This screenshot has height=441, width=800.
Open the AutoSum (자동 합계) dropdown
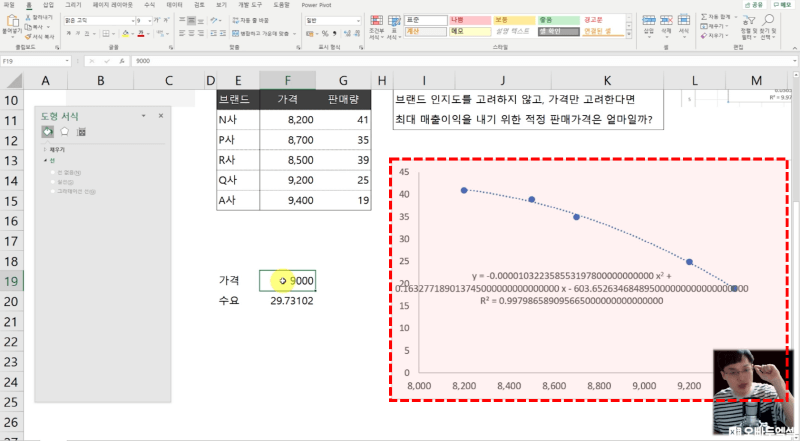pos(736,17)
